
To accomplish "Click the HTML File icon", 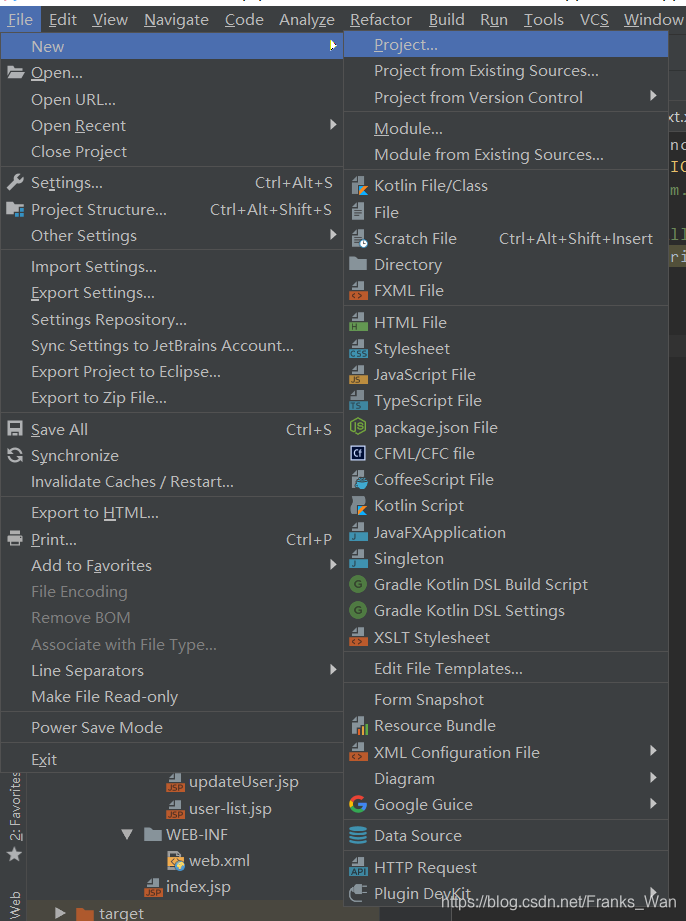I will tap(358, 322).
